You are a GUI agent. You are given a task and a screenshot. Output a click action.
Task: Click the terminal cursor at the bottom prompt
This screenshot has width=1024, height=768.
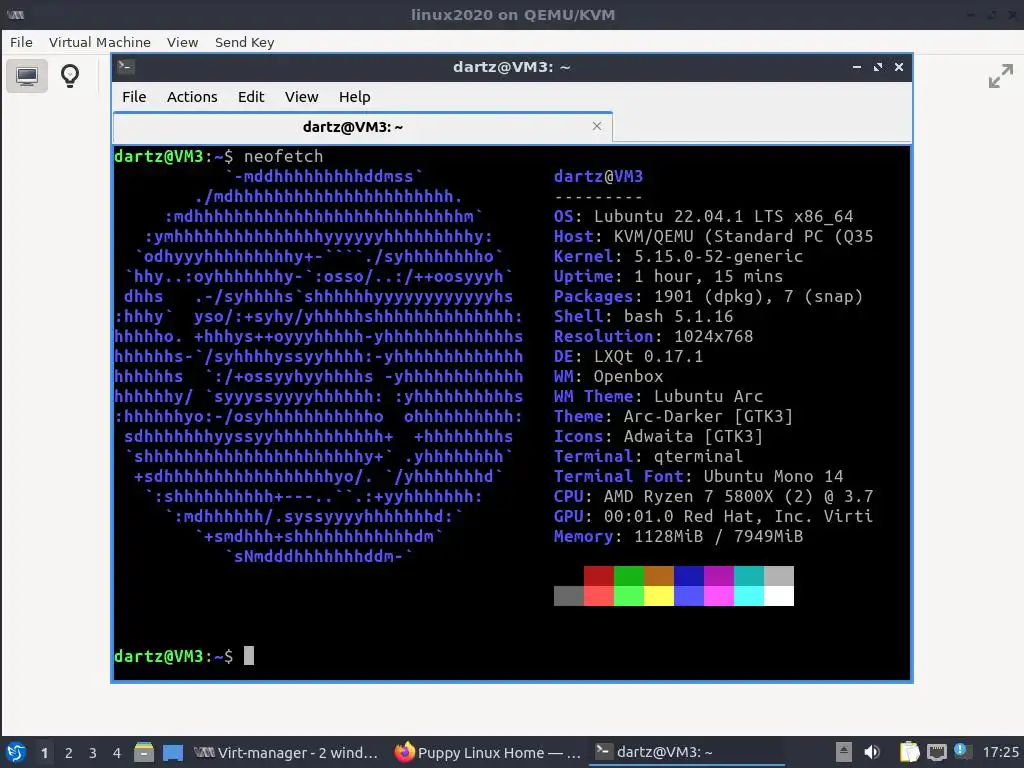pyautogui.click(x=249, y=656)
